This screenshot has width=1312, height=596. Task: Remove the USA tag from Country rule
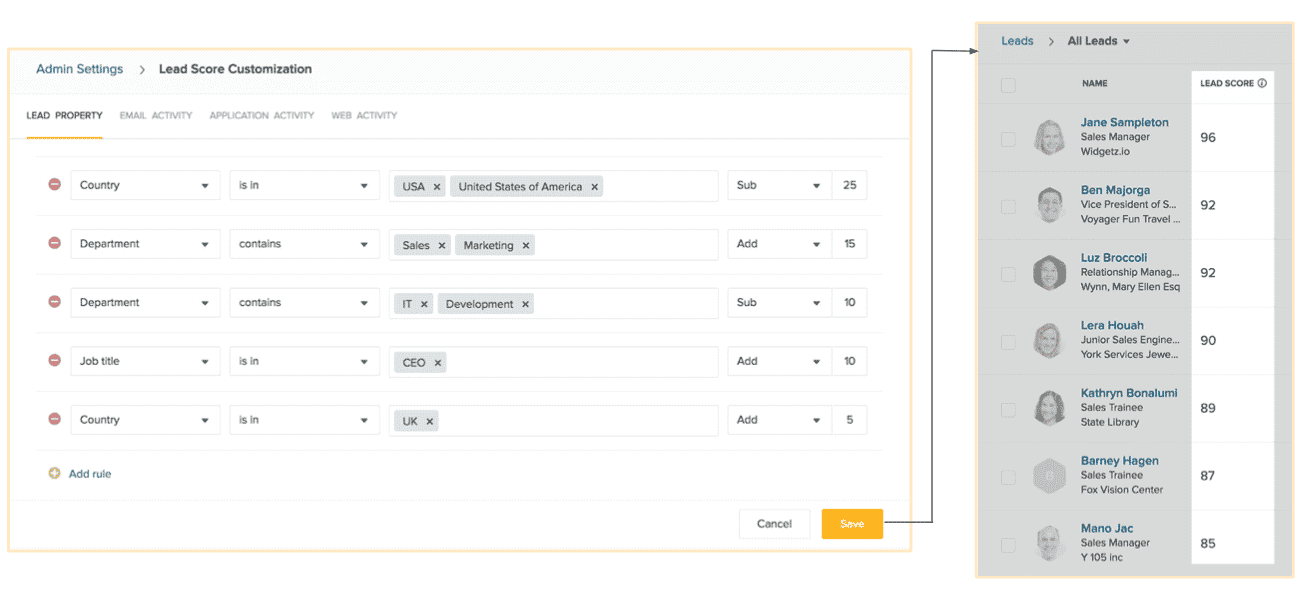[x=437, y=187]
